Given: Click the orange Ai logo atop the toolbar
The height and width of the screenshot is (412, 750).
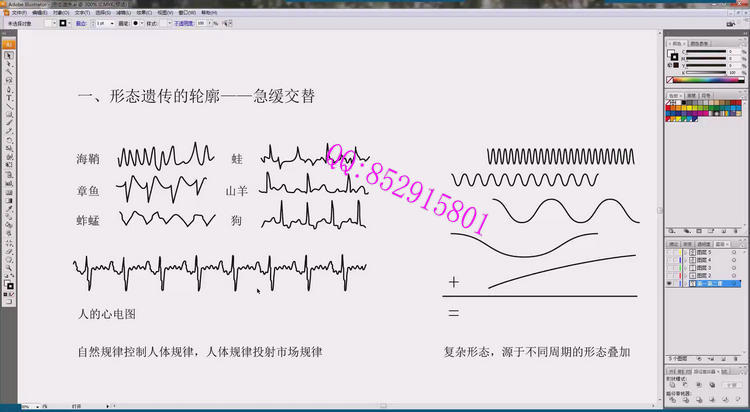Looking at the screenshot, I should click(9, 44).
